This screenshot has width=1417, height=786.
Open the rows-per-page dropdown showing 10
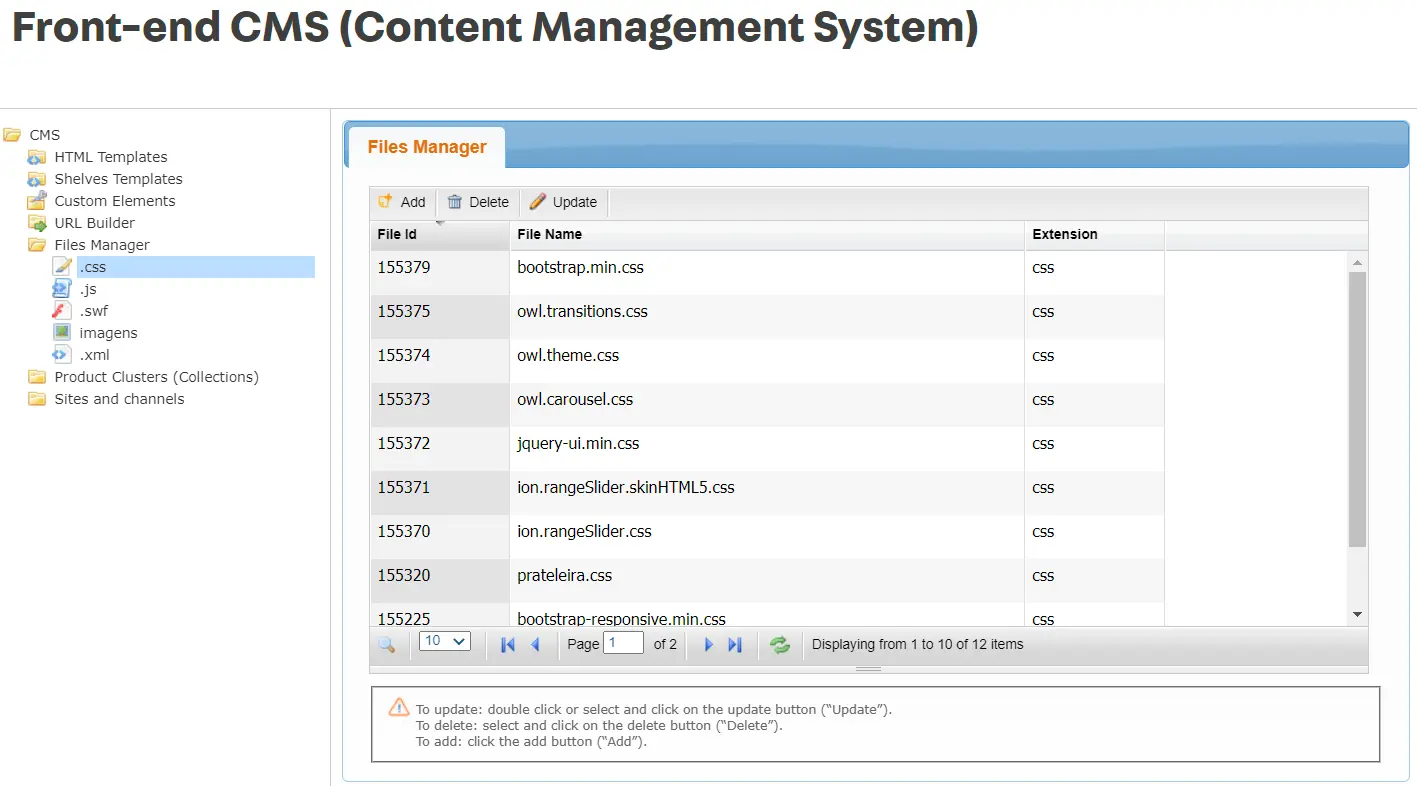click(x=444, y=642)
